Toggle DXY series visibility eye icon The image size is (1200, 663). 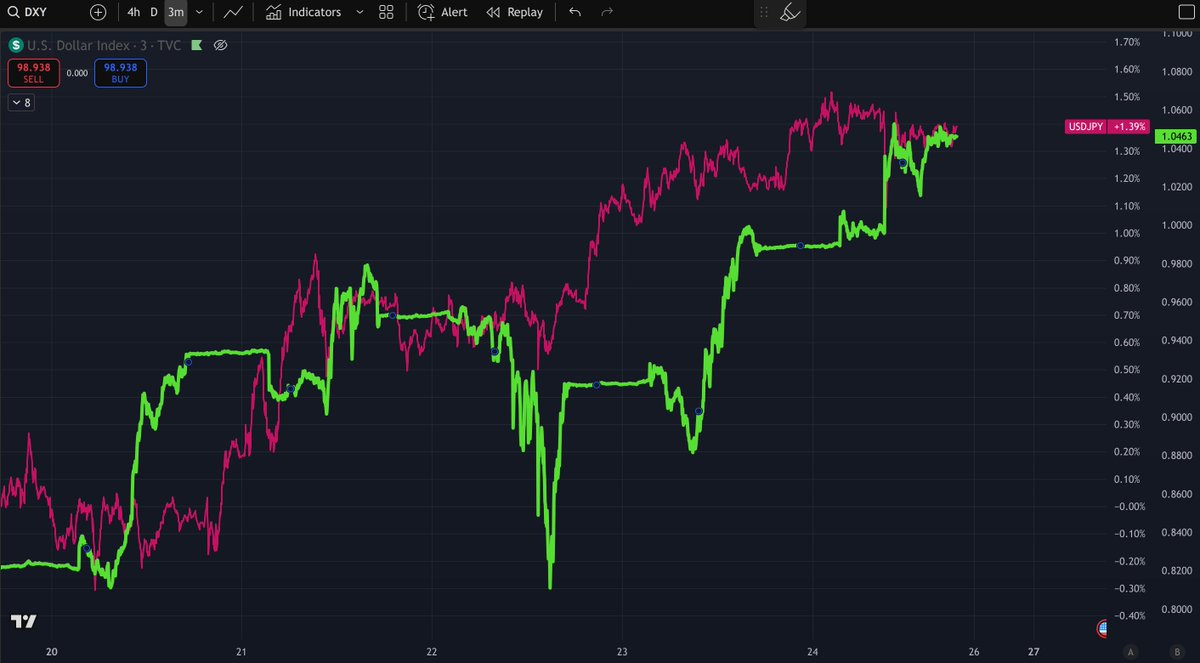tap(221, 45)
